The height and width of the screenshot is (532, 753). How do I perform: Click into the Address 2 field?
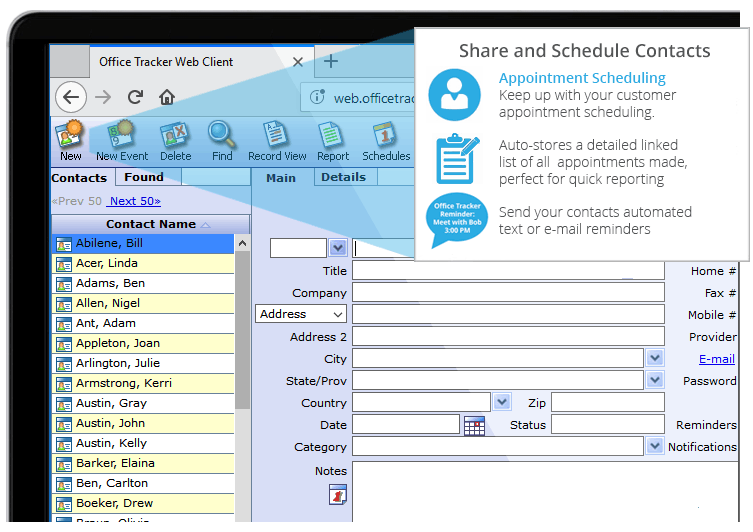coord(508,336)
